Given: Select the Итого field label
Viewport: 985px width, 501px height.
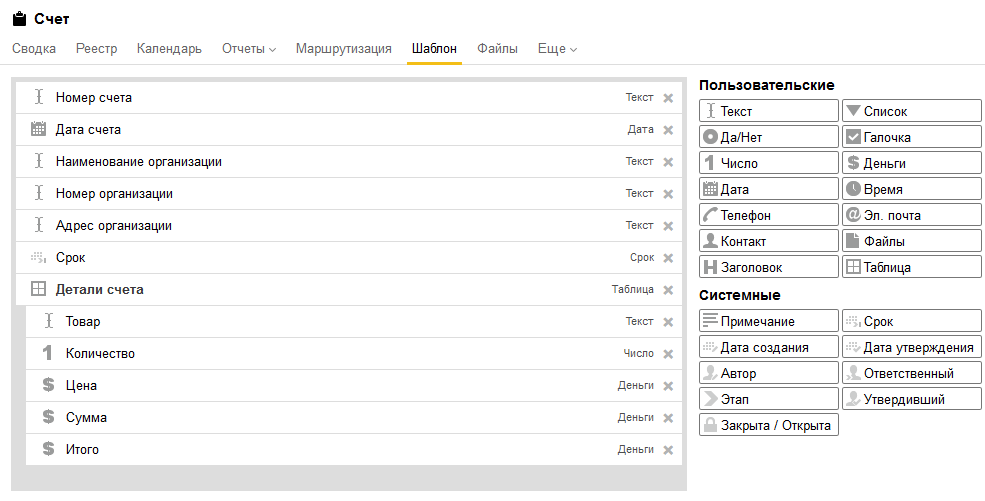Looking at the screenshot, I should point(82,450).
